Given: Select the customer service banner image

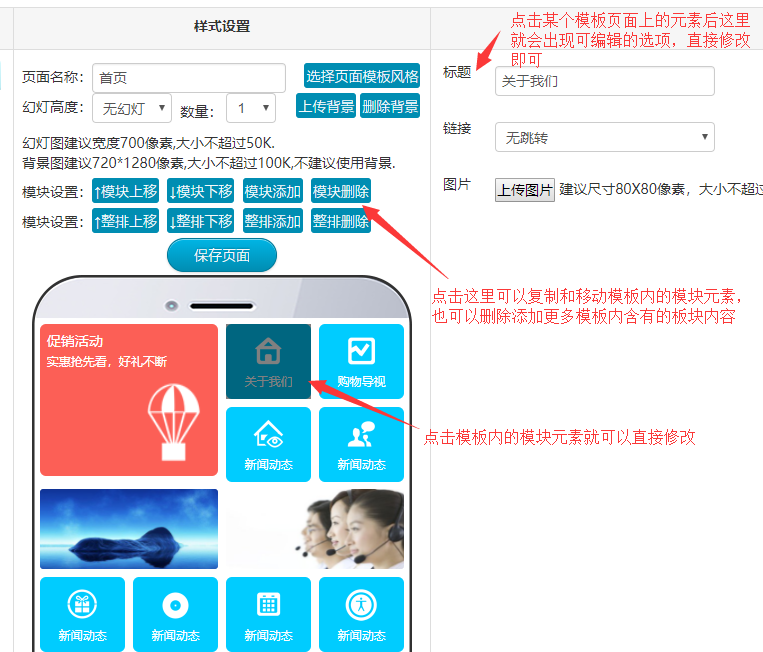Looking at the screenshot, I should coord(315,528).
